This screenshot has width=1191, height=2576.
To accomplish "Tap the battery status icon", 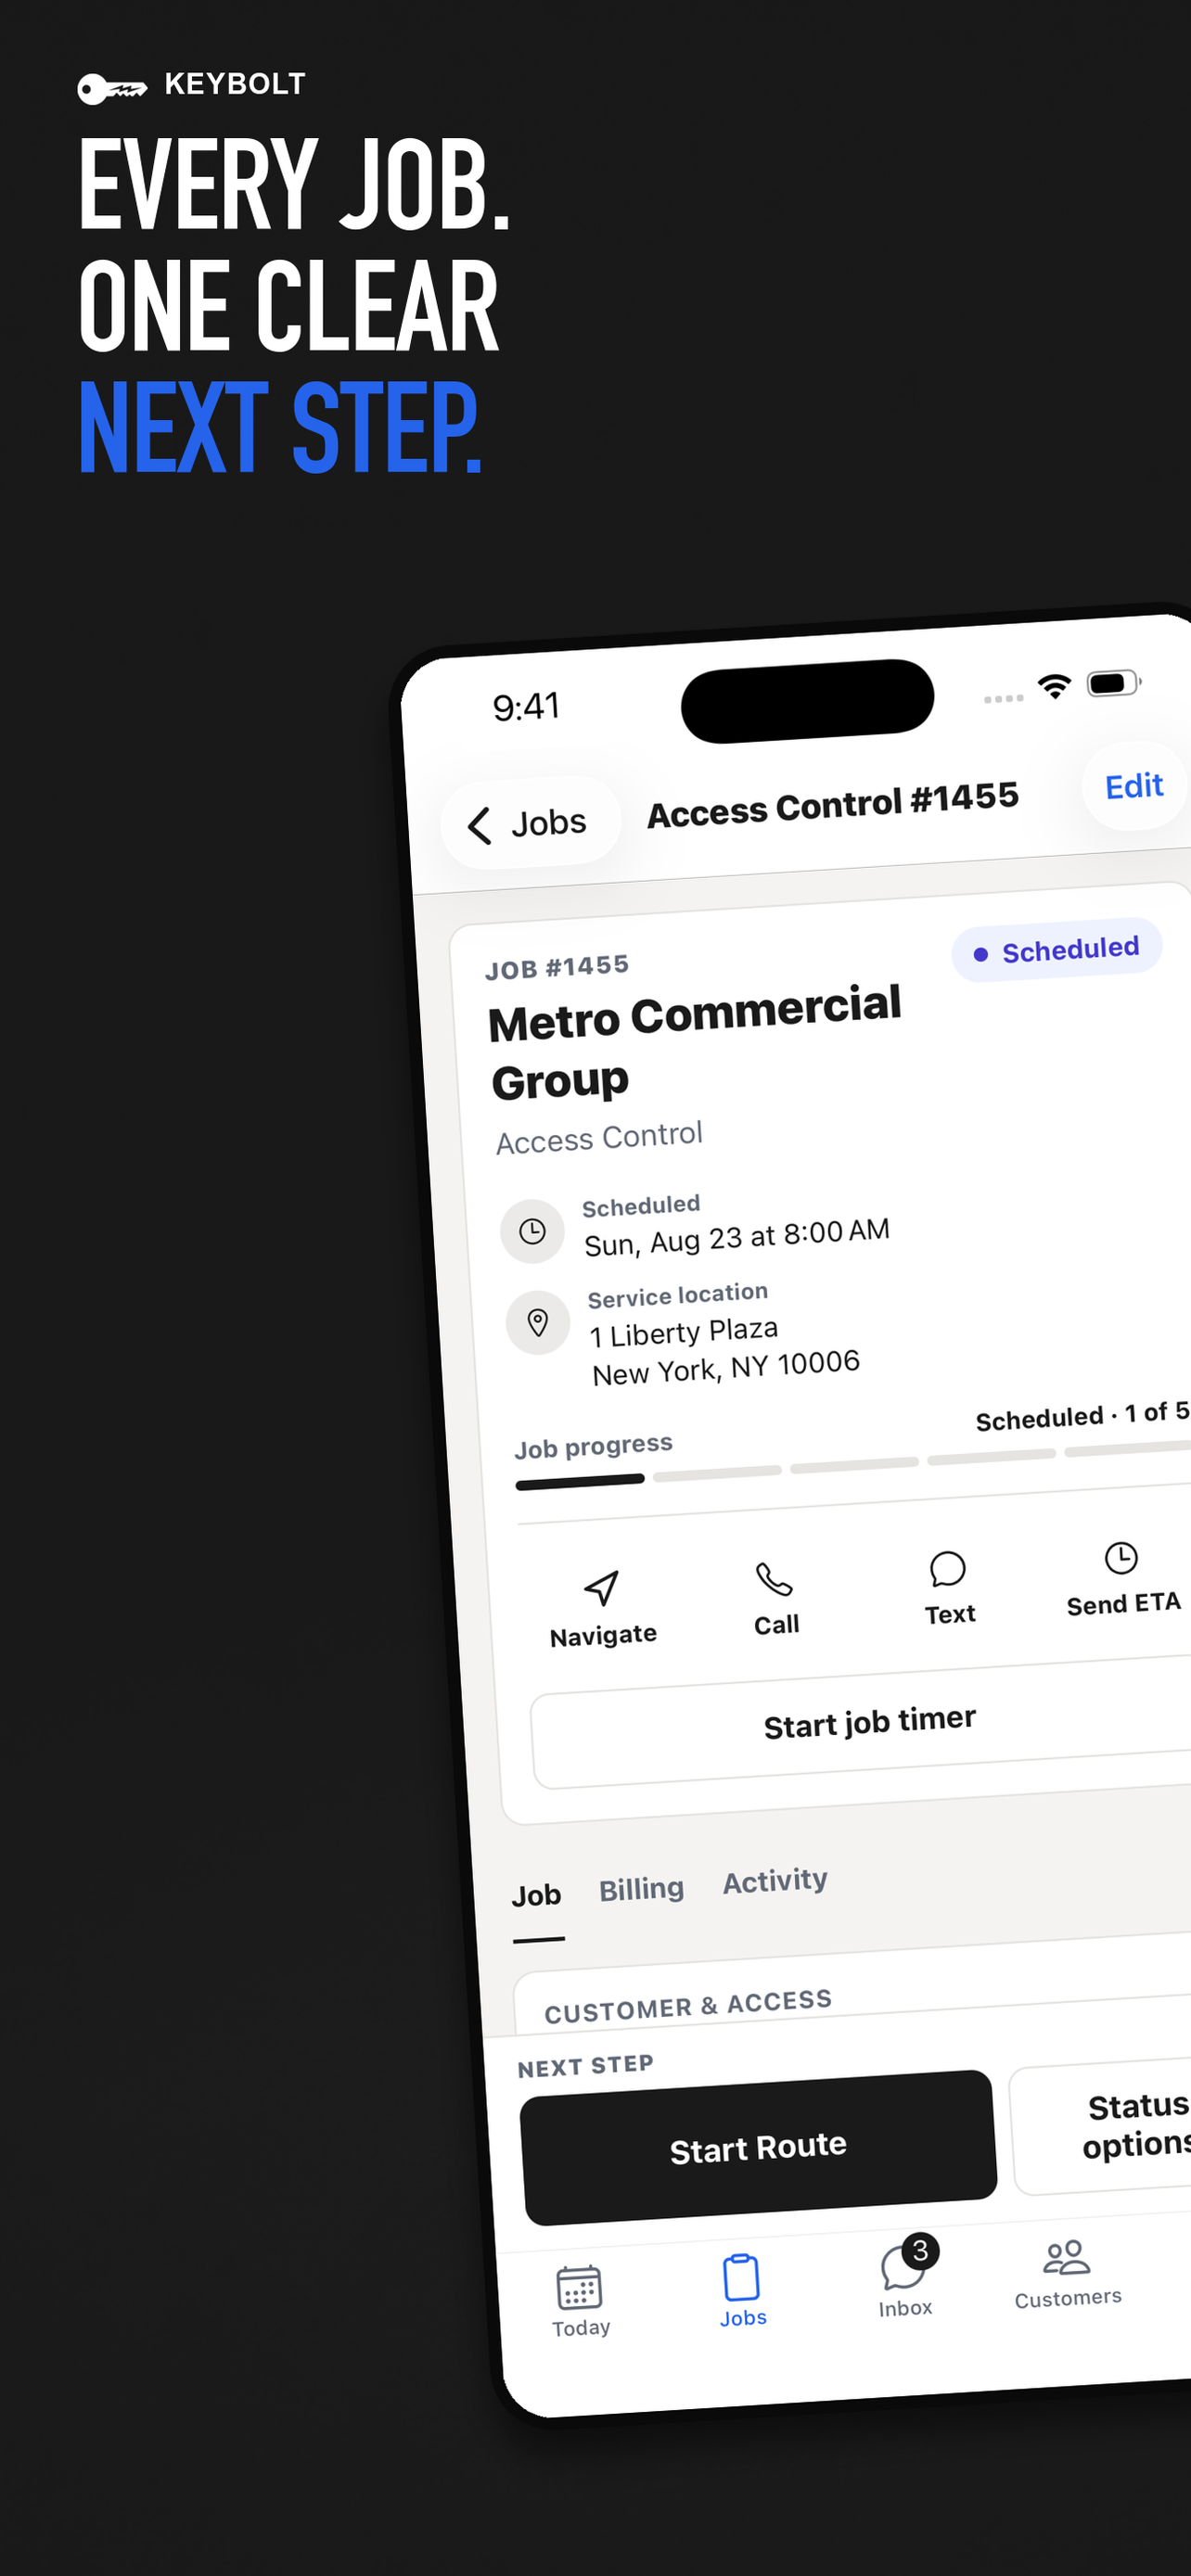I will (1114, 683).
